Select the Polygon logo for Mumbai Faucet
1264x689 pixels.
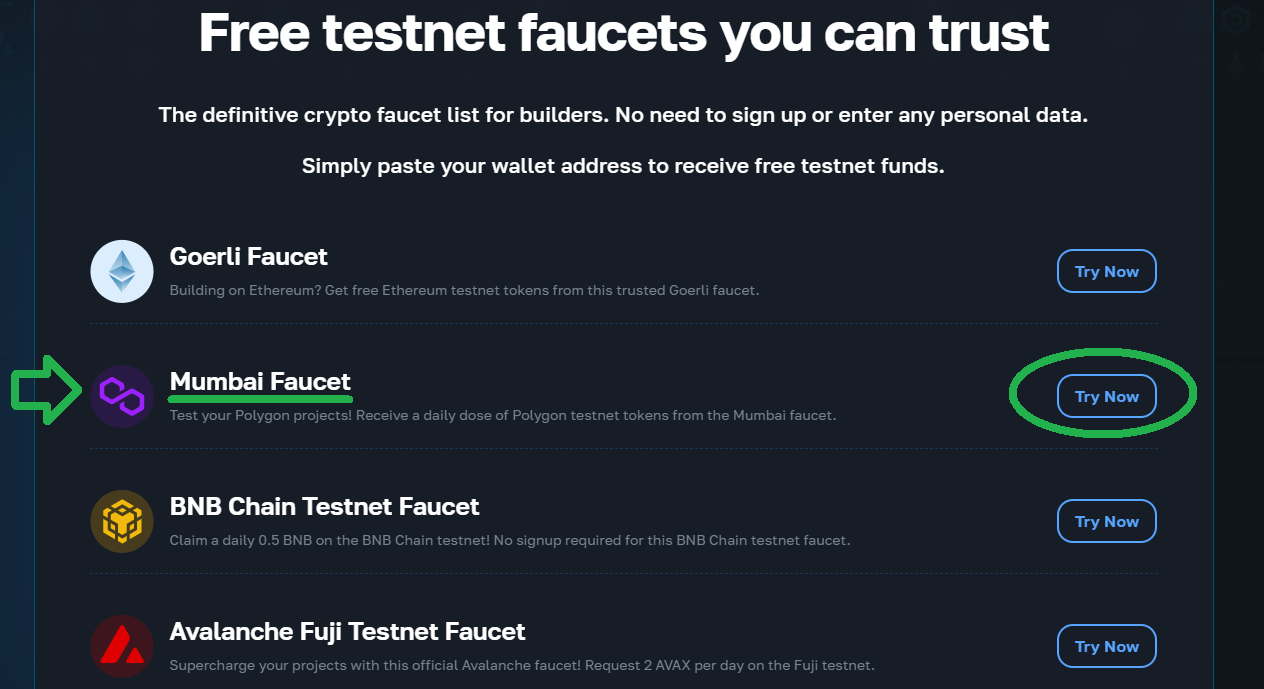tap(122, 396)
